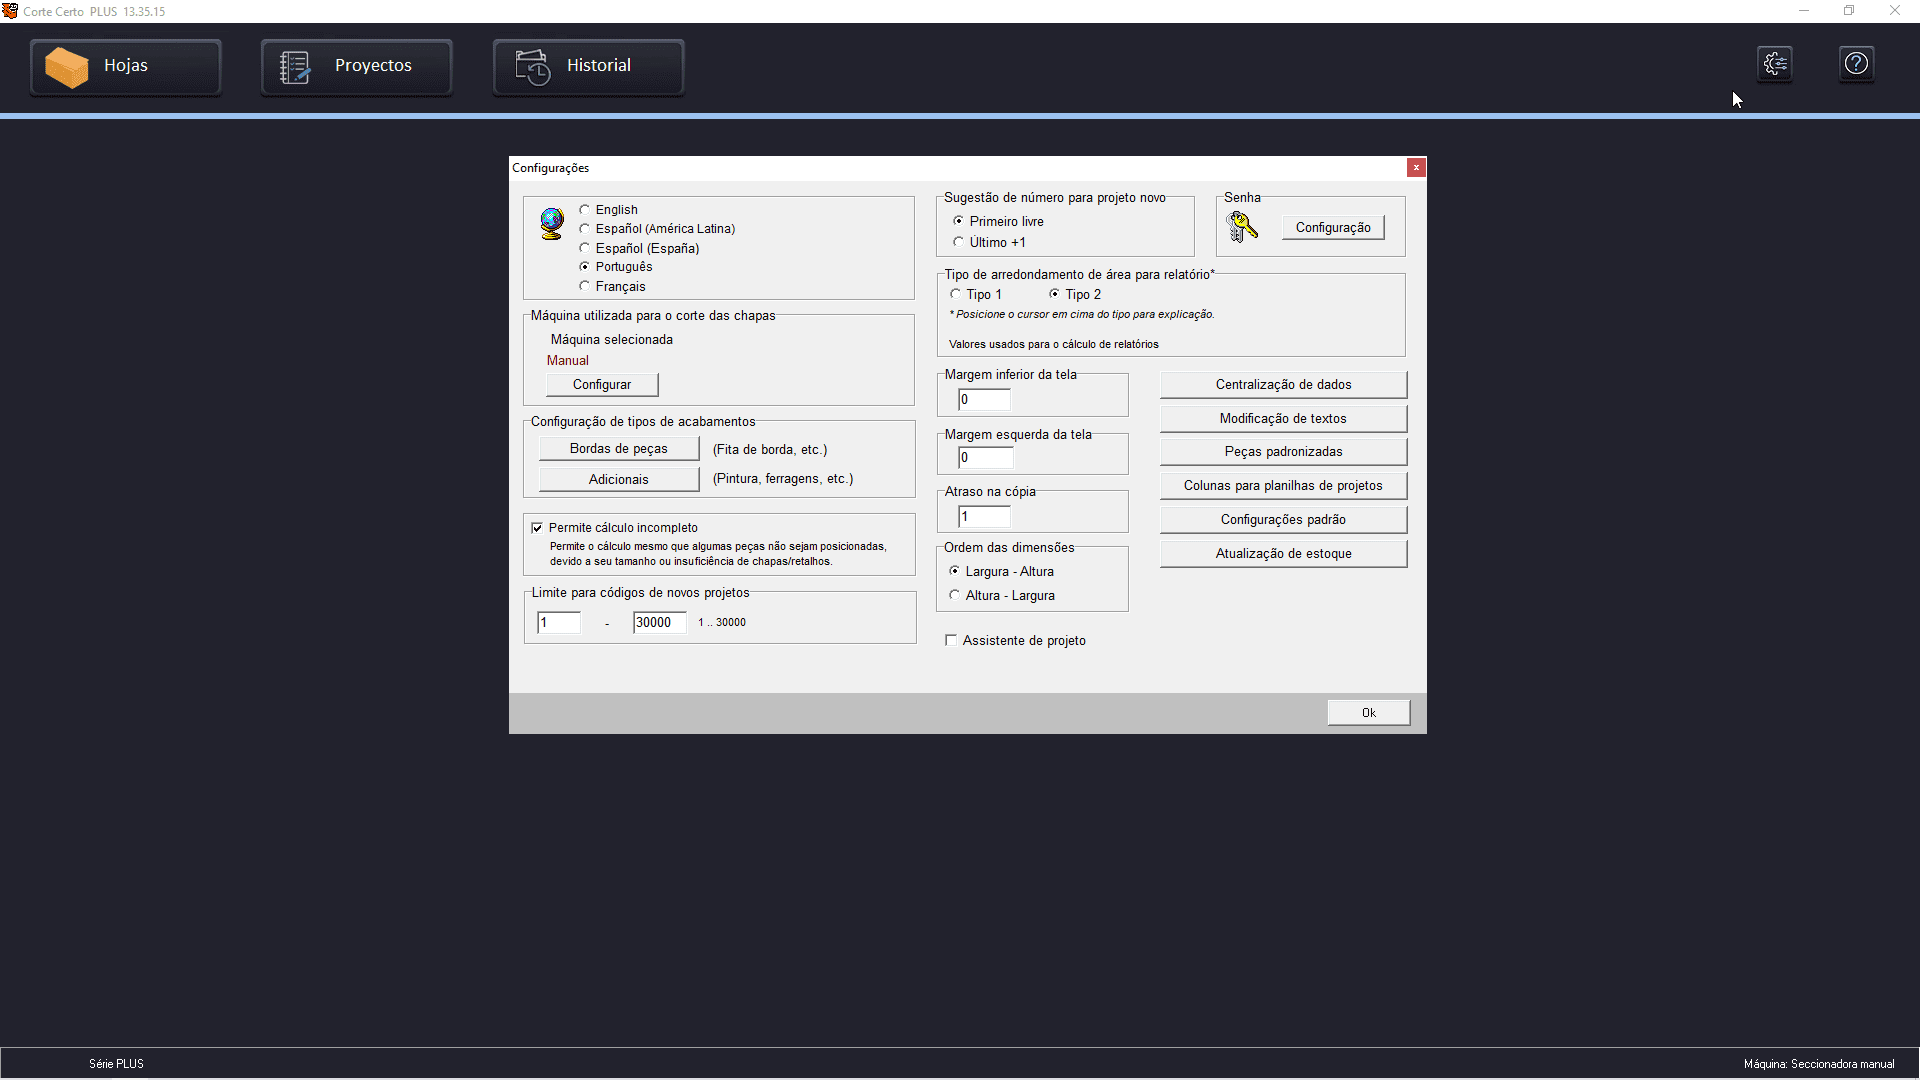
Task: Click the keys password icon
Action: click(x=1242, y=227)
